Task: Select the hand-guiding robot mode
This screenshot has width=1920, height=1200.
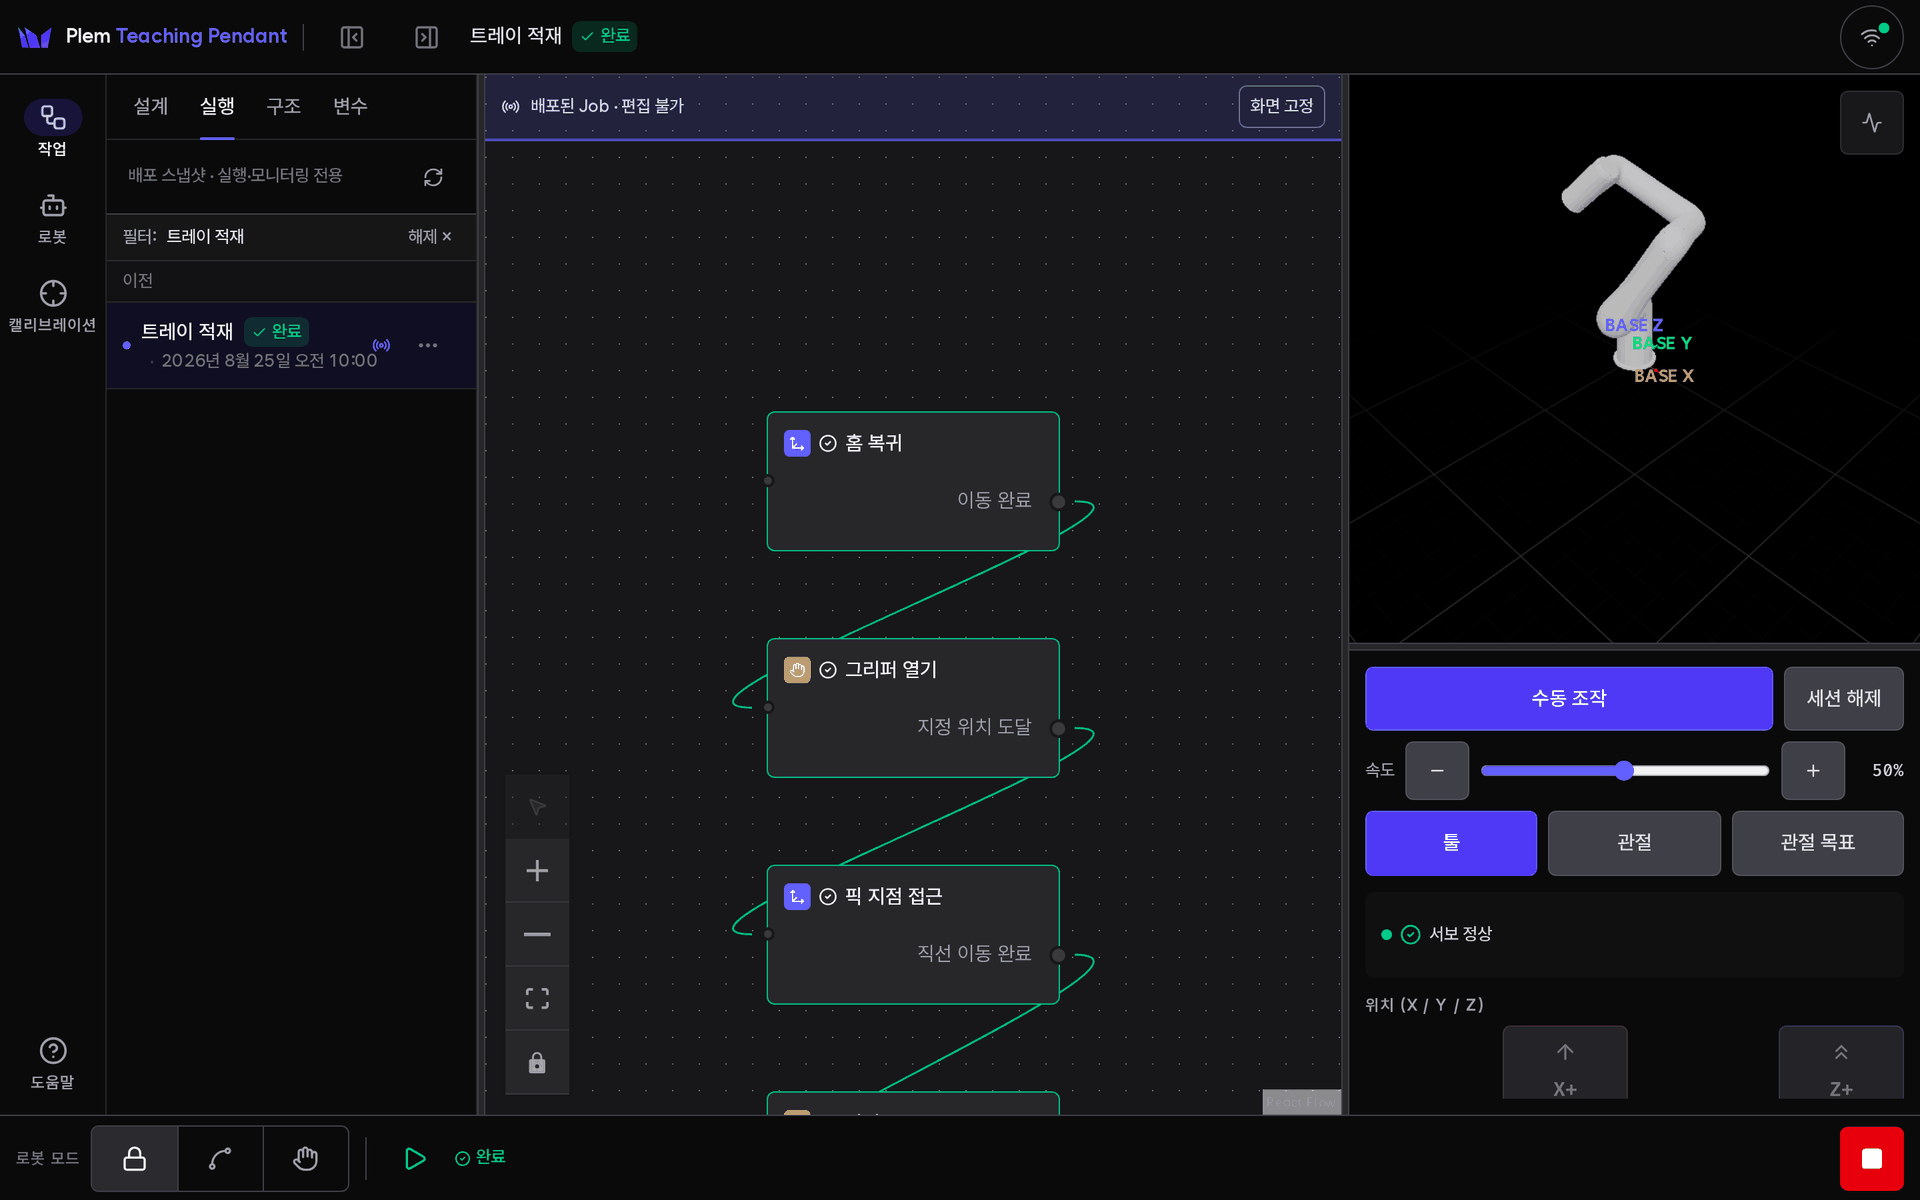Action: coord(306,1158)
